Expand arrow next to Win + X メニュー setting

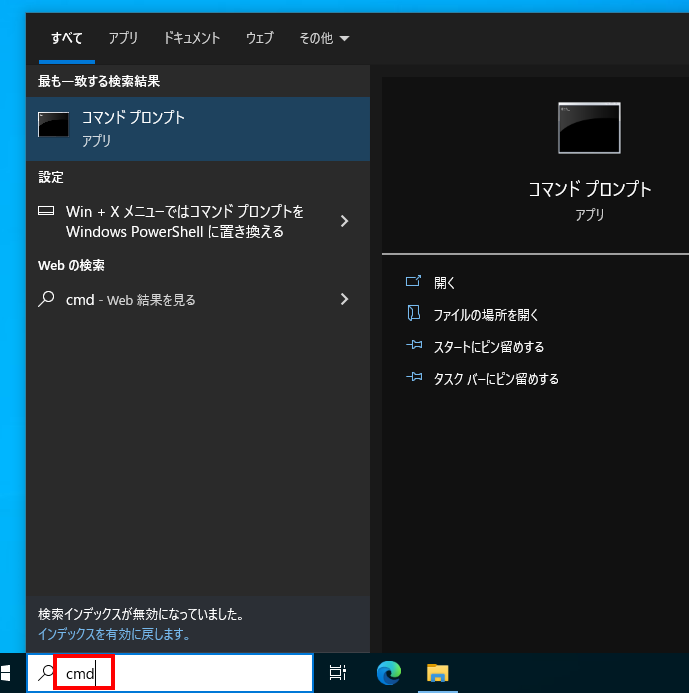[x=344, y=221]
